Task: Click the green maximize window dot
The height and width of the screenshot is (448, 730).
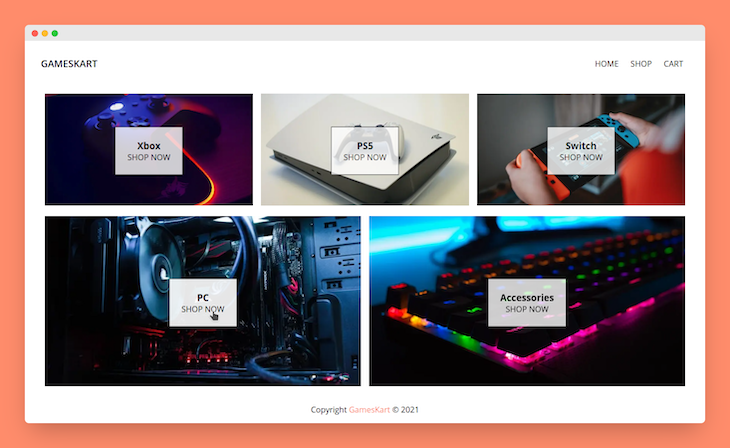Action: point(55,33)
